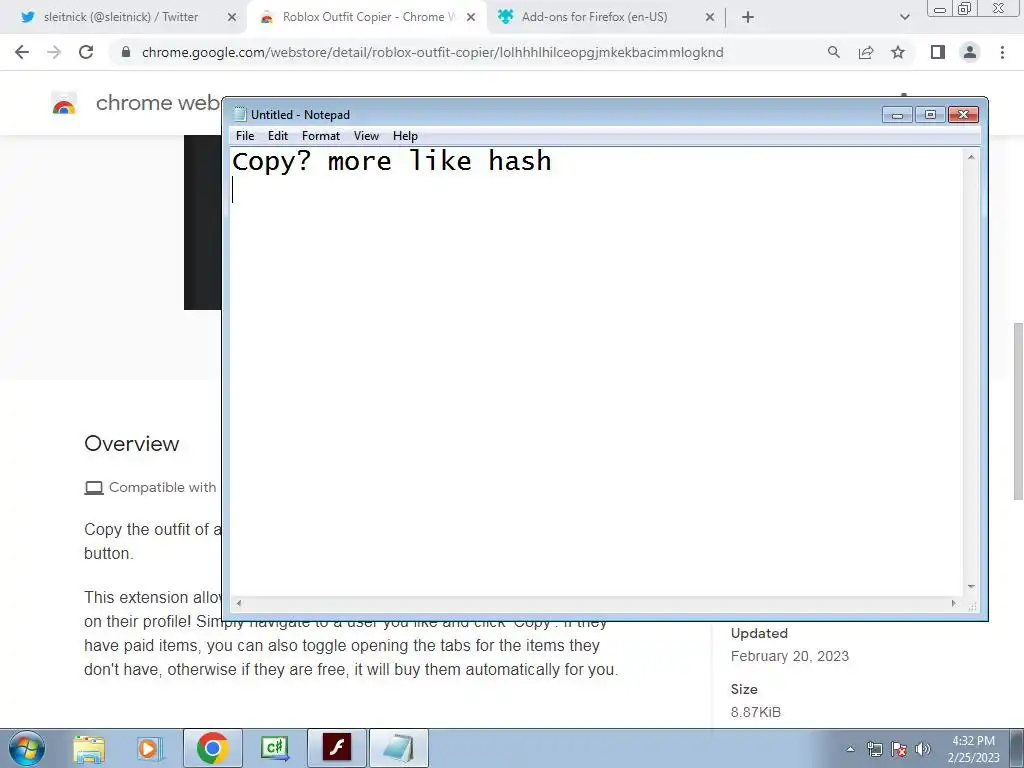
Task: Click the '8.87KiB' size value
Action: coord(756,712)
